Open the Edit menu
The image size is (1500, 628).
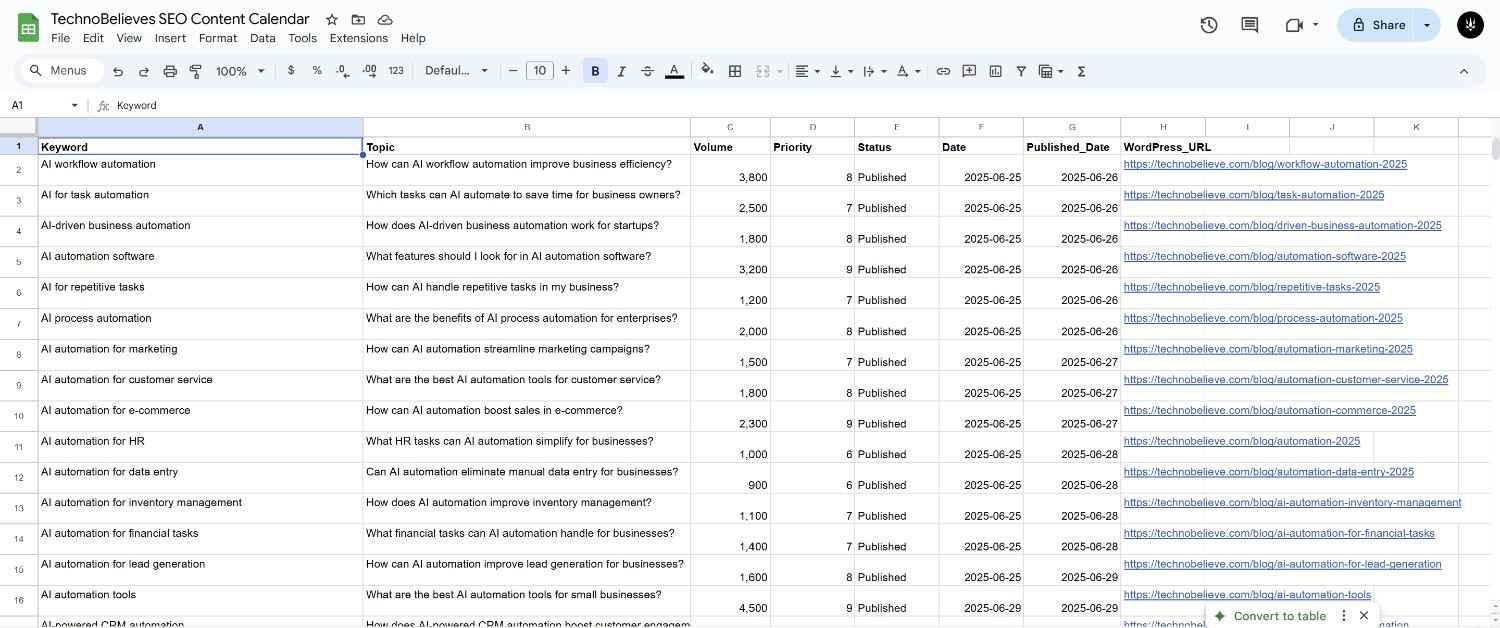click(x=93, y=38)
